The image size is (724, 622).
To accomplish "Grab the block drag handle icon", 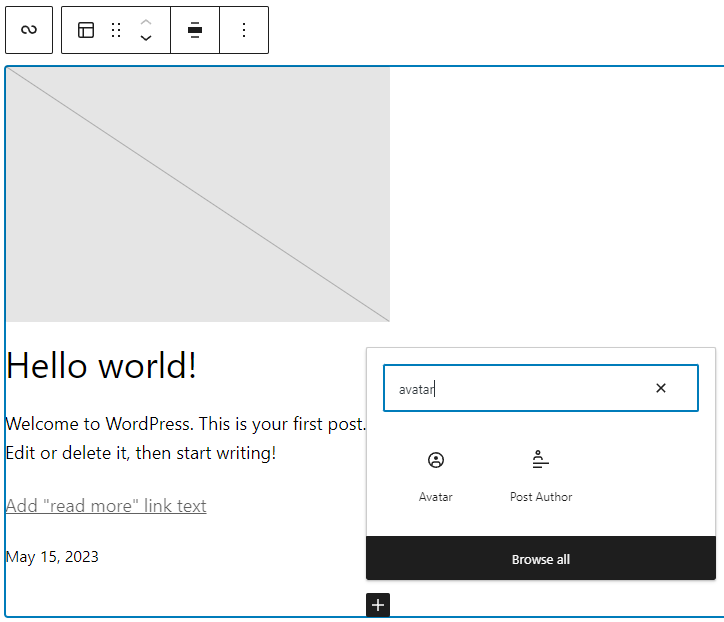I will point(116,30).
